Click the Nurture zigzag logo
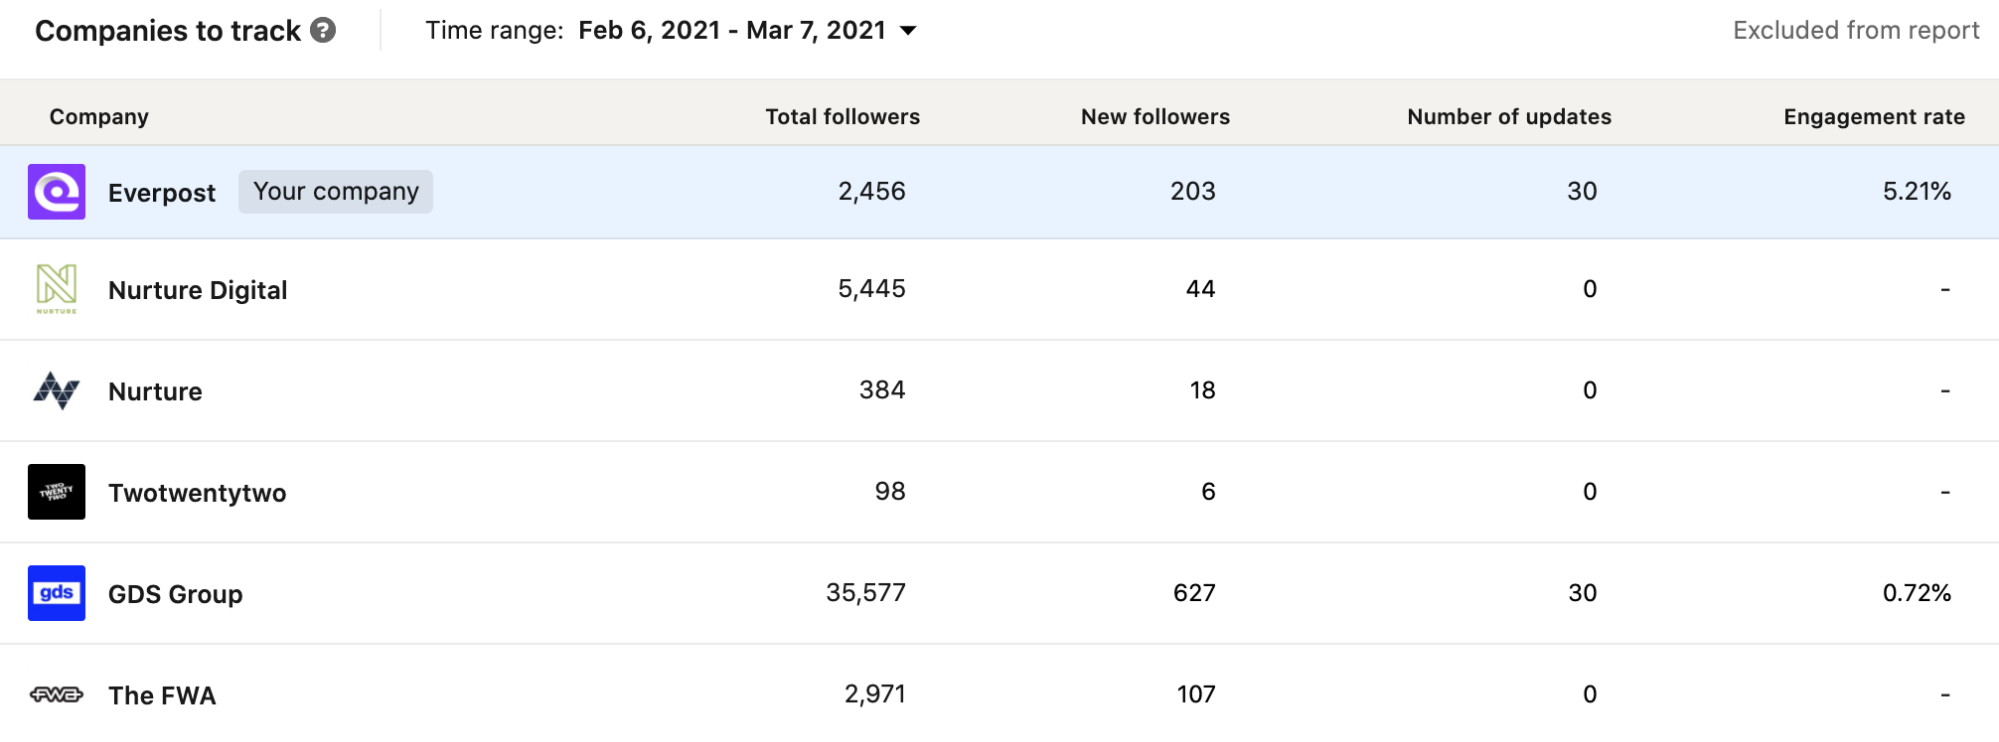Screen dimensions: 1999x742 [x=57, y=390]
